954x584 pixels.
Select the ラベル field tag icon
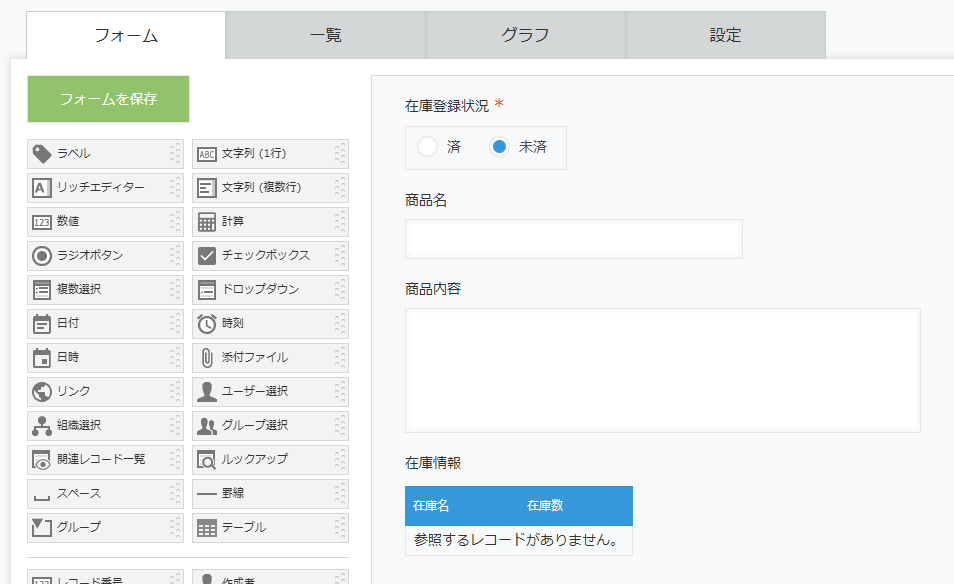pos(42,154)
